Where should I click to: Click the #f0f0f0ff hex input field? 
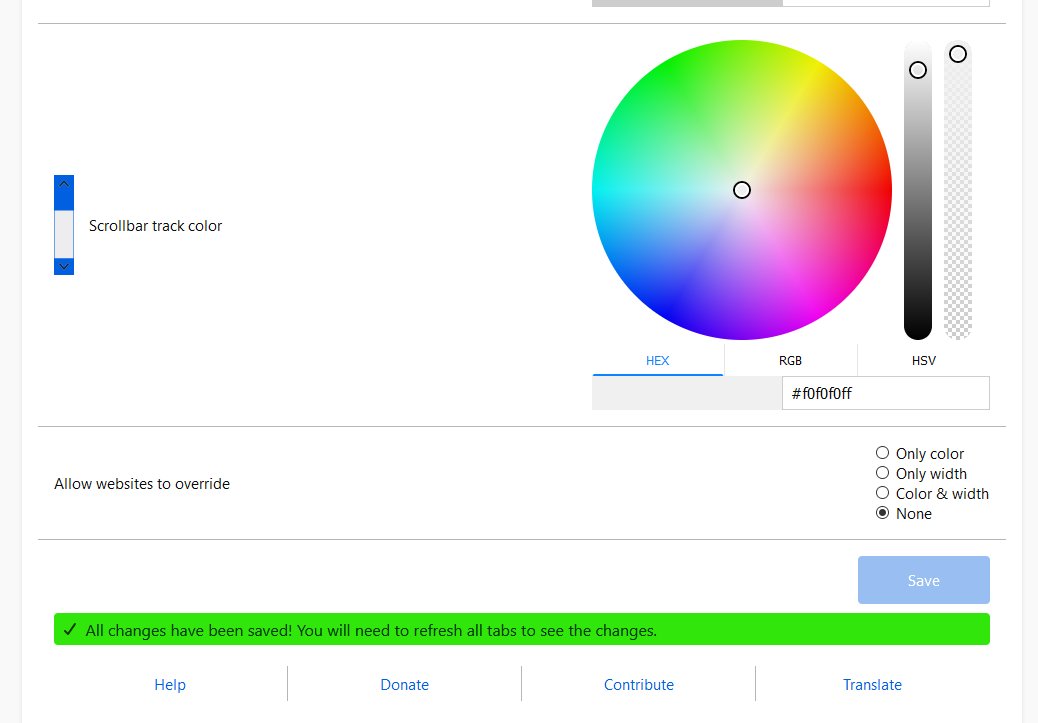coord(886,393)
